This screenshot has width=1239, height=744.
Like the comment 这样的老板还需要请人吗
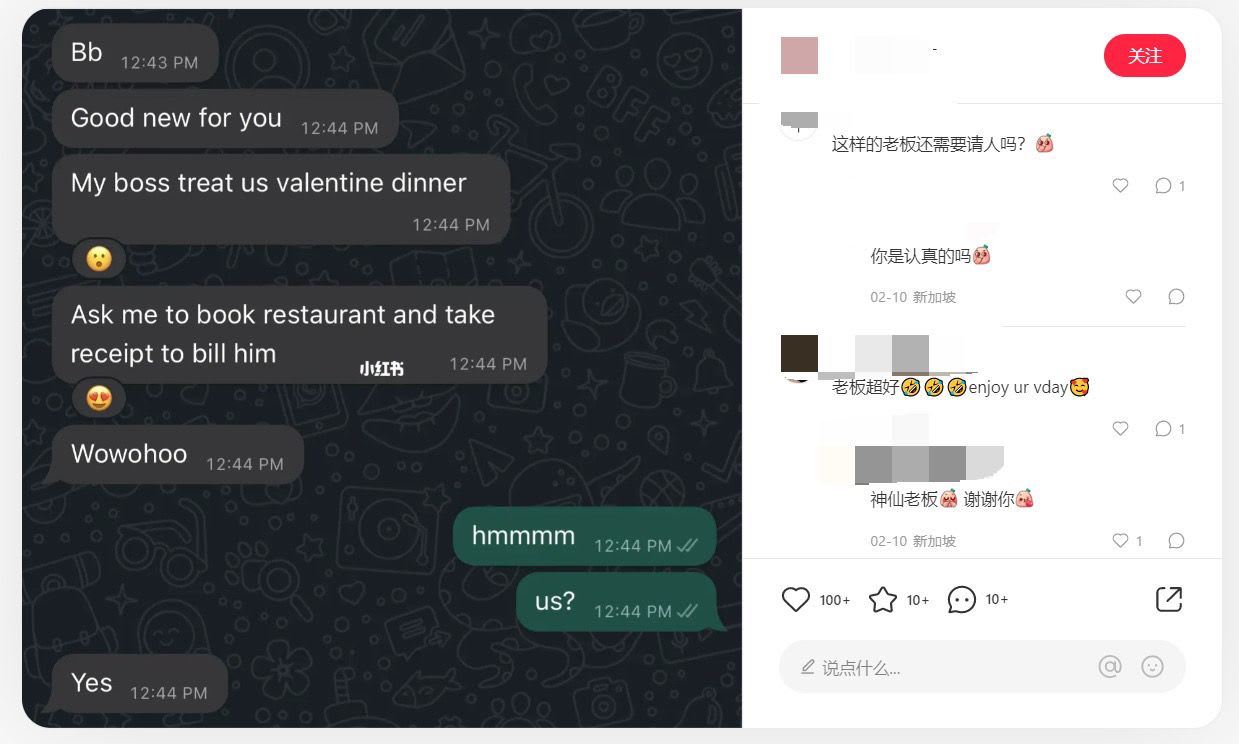(x=1120, y=185)
